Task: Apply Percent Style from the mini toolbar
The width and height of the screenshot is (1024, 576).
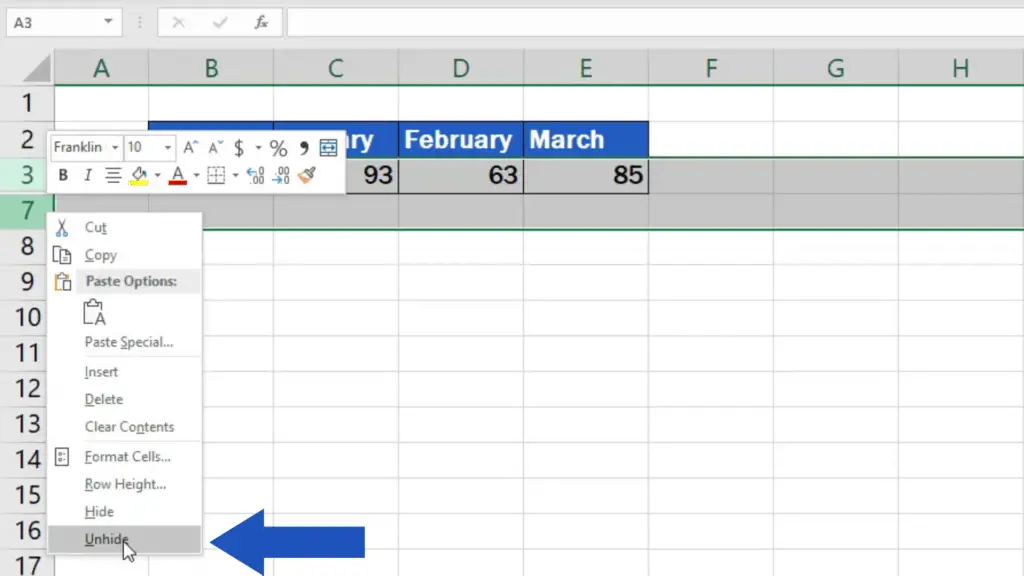Action: coord(279,145)
